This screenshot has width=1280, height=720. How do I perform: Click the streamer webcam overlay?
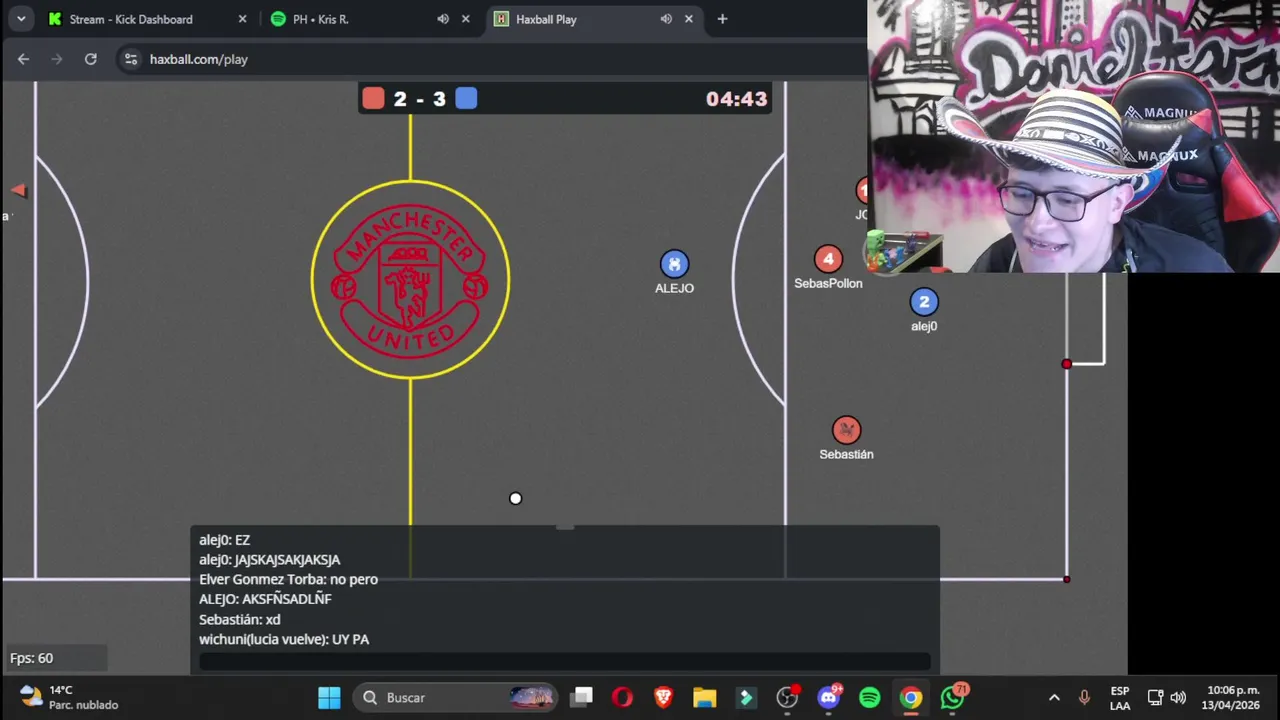tap(1073, 136)
